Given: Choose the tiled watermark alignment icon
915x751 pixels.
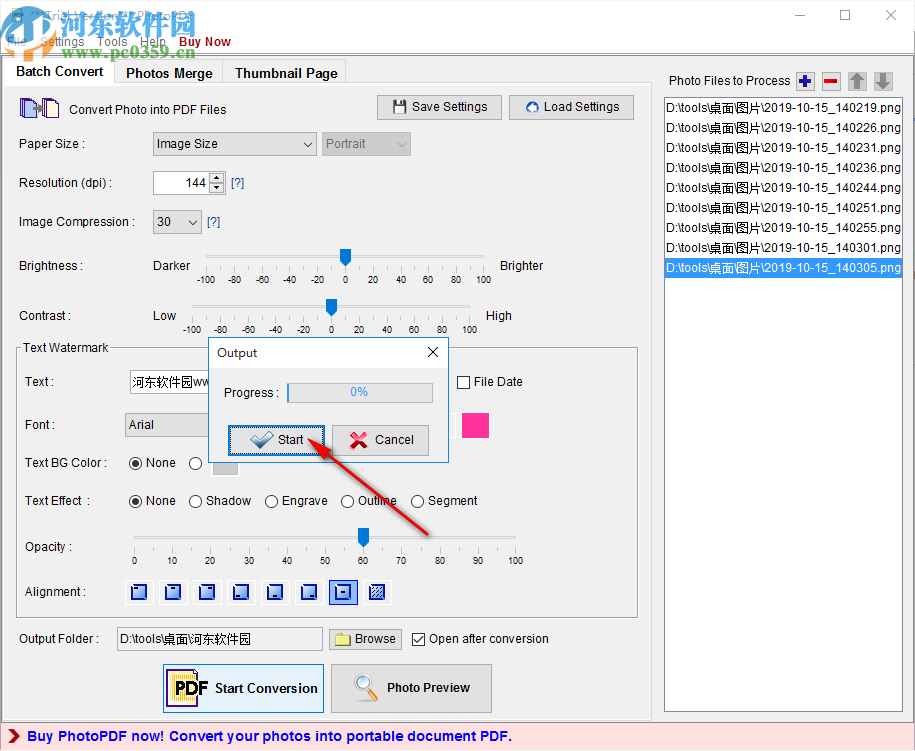Looking at the screenshot, I should 377,592.
